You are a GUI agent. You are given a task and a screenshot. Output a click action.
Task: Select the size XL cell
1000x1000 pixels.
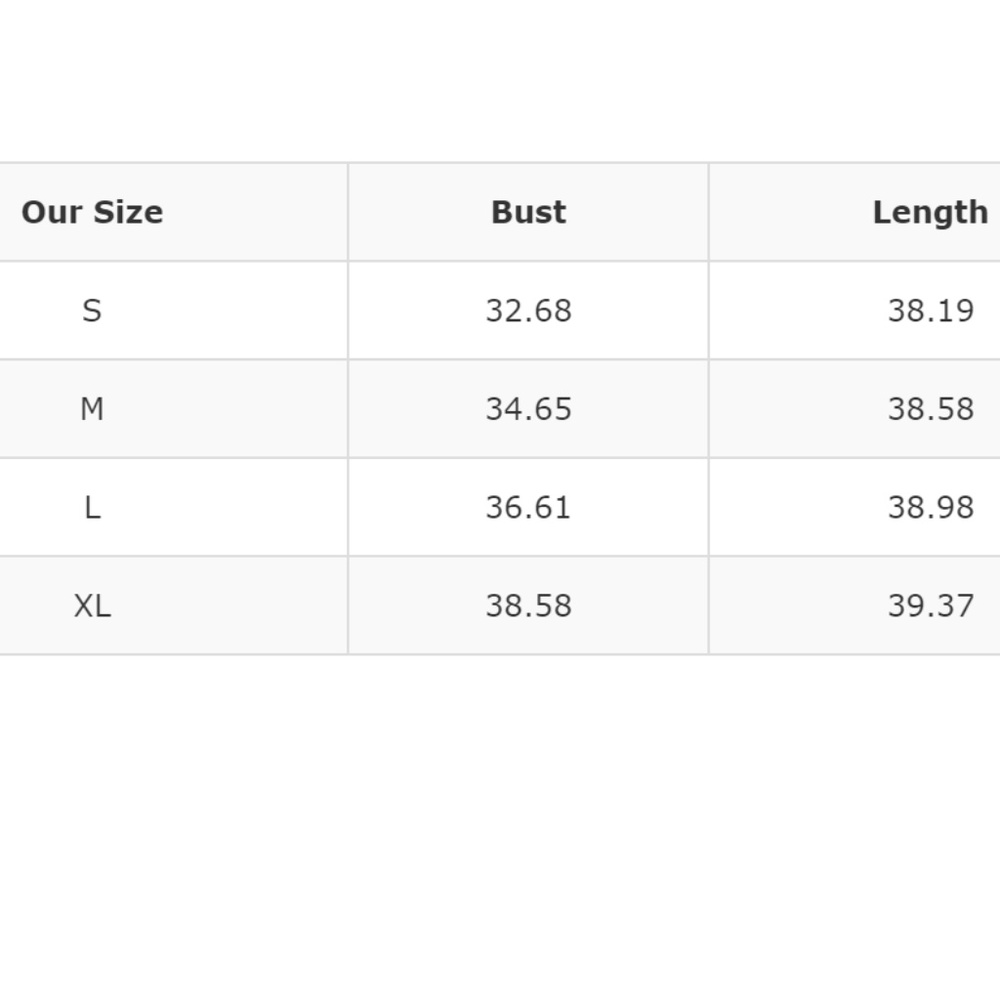point(92,606)
